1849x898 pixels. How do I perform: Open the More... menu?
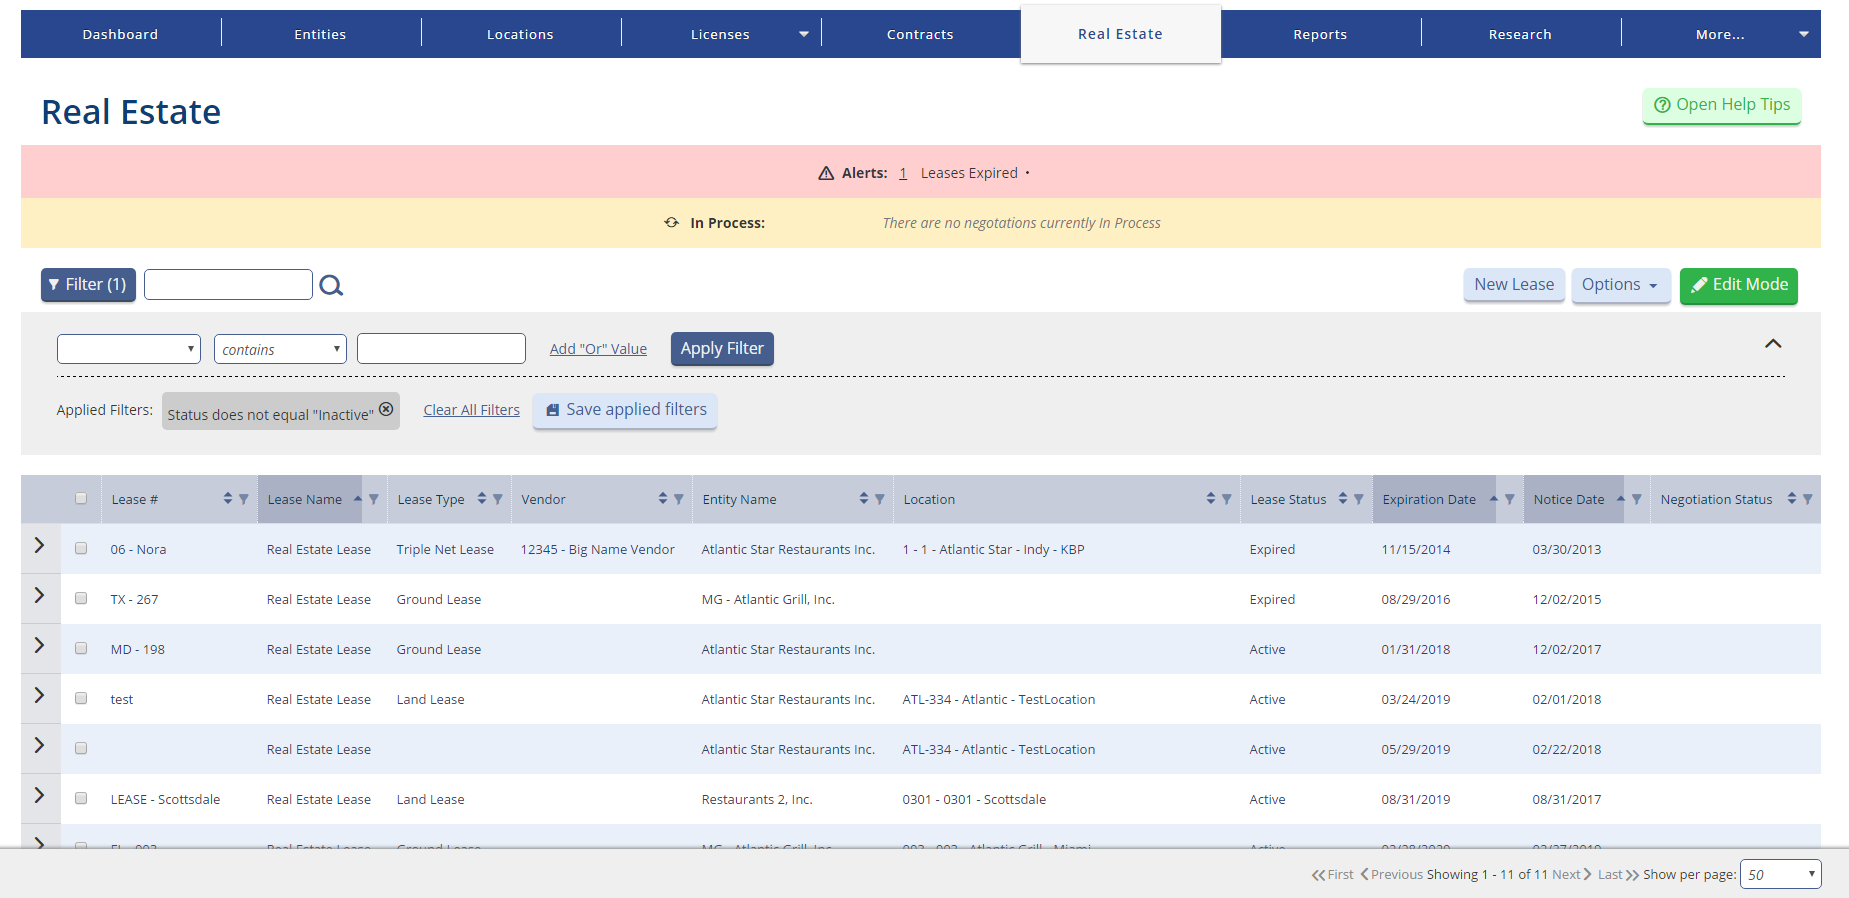pos(1721,34)
